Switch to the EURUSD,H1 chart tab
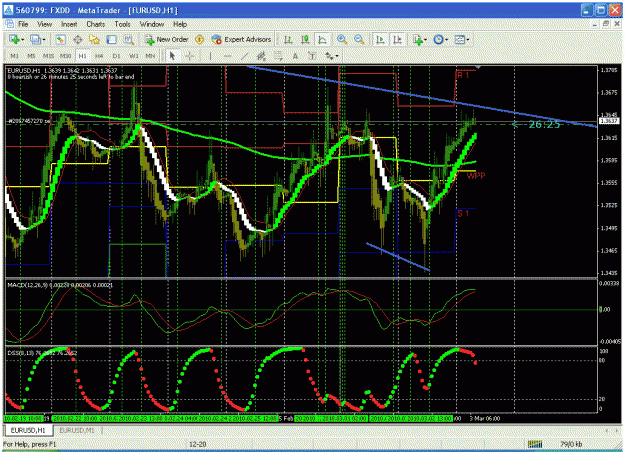 (29, 430)
